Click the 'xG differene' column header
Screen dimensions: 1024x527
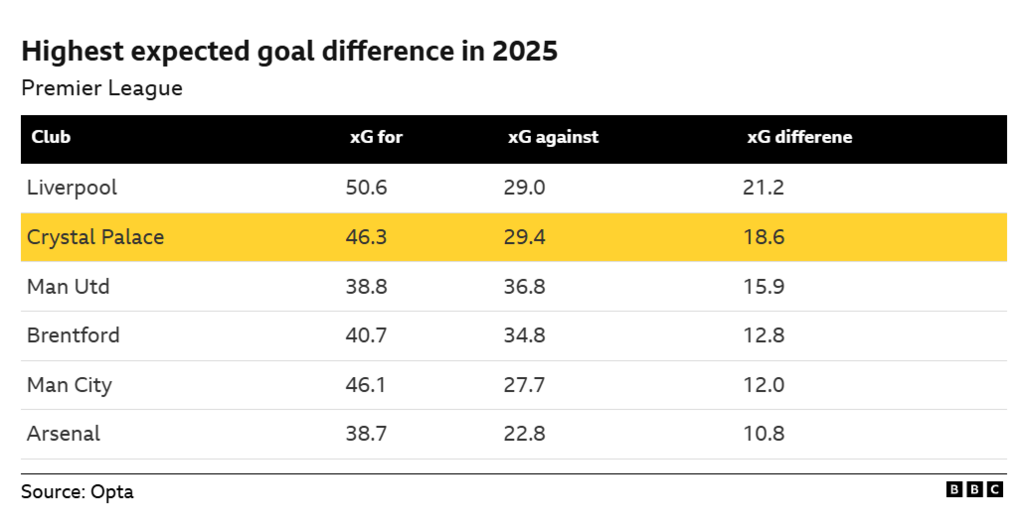click(x=799, y=137)
